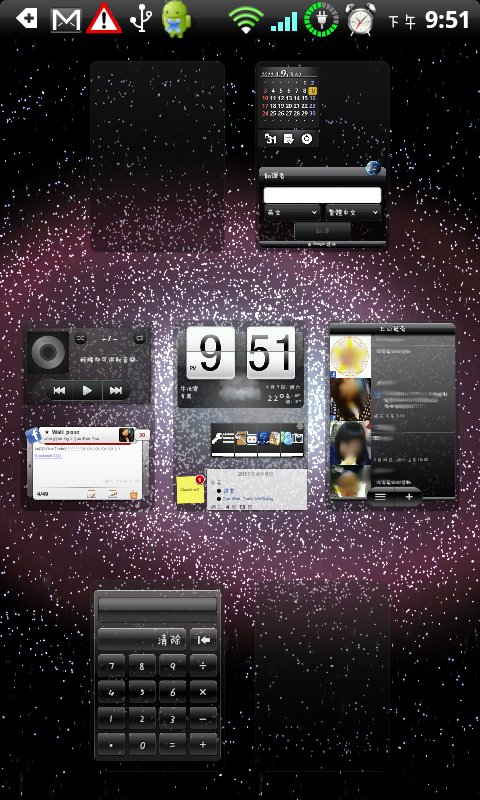The width and height of the screenshot is (480, 800).
Task: Open the yellow sticky note widget
Action: coord(190,490)
